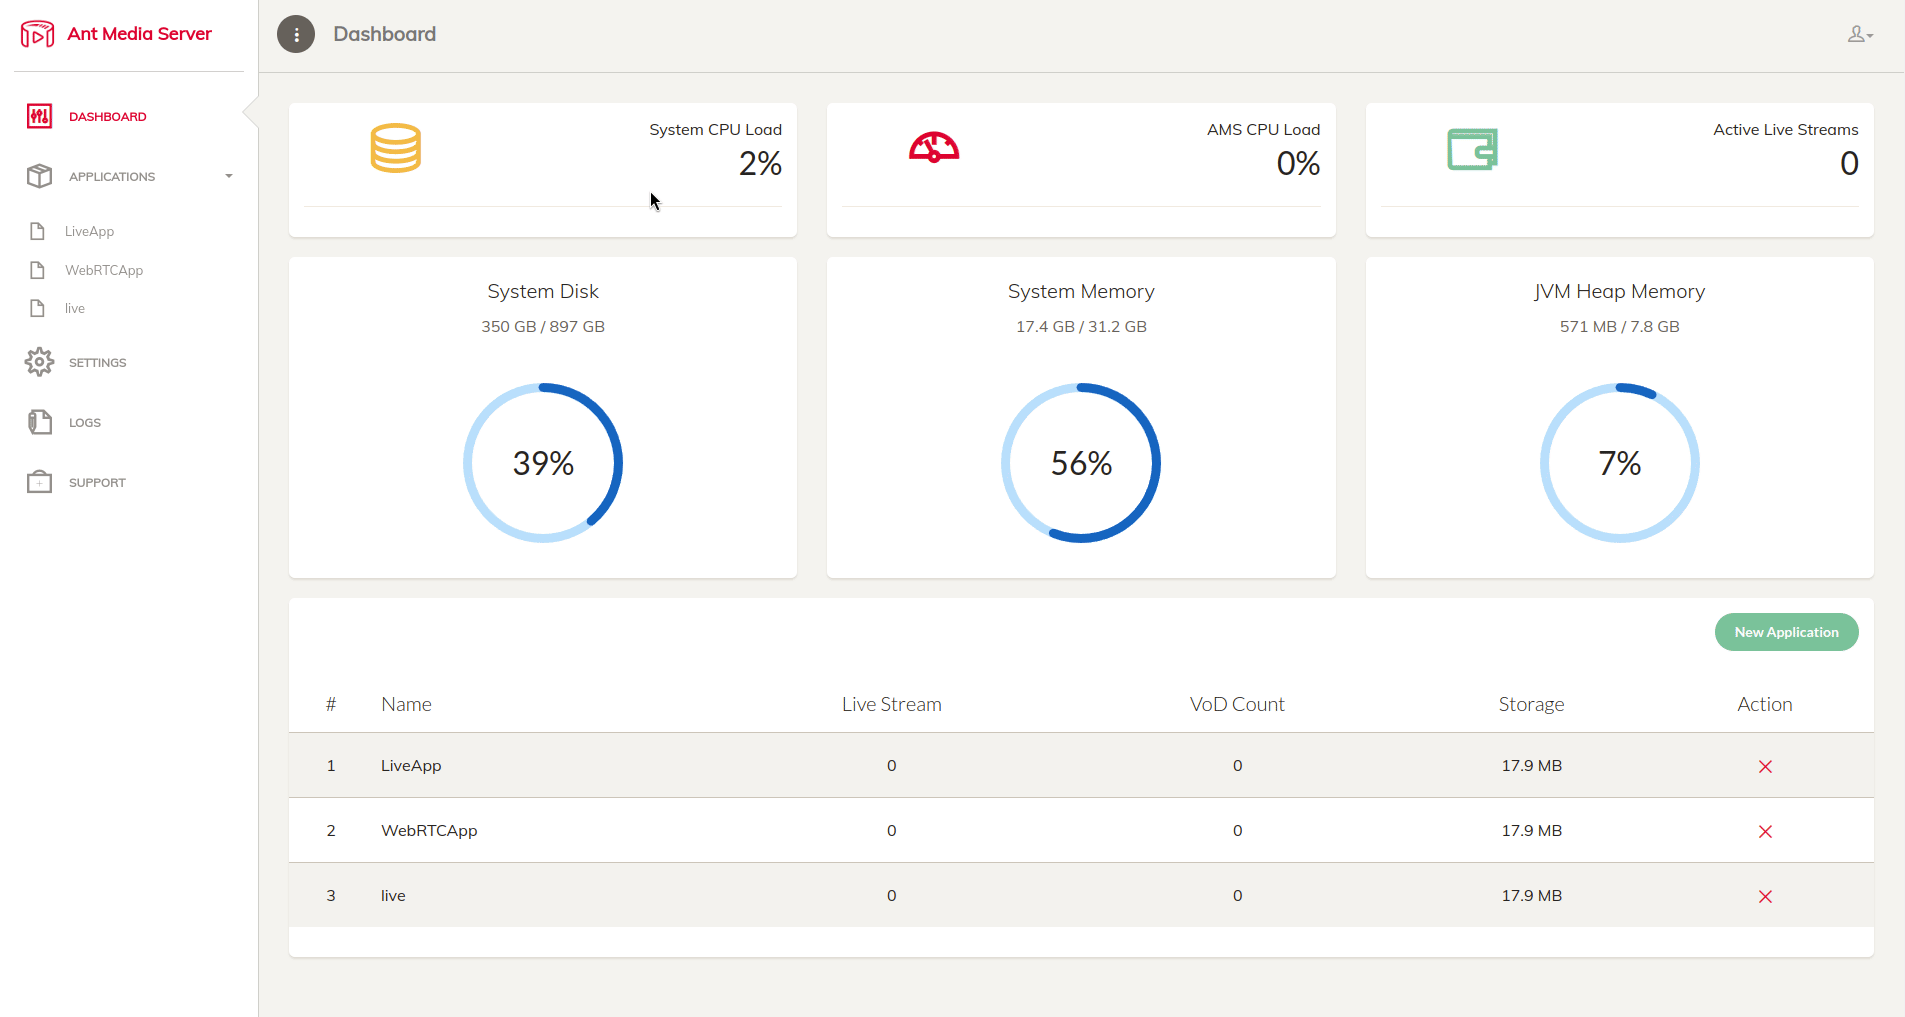The width and height of the screenshot is (1905, 1017).
Task: Click the Settings gear icon
Action: pyautogui.click(x=39, y=362)
